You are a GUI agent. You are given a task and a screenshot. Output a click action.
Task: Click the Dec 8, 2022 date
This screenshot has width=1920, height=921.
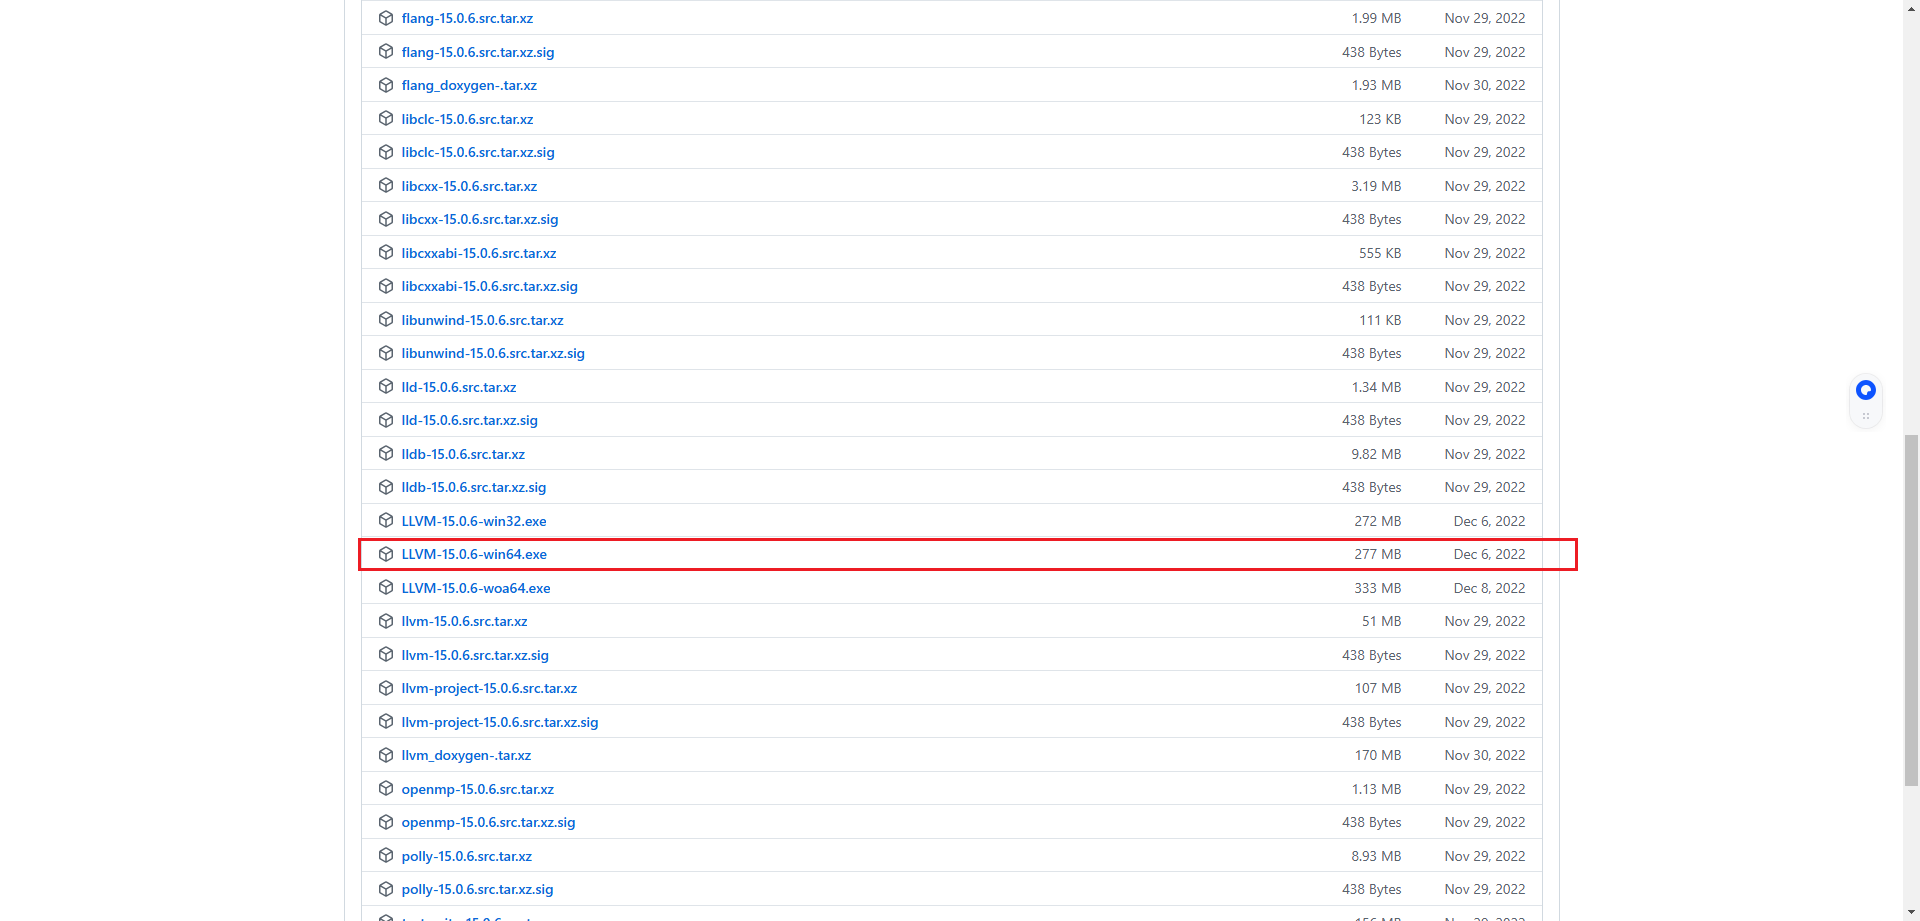[1489, 588]
